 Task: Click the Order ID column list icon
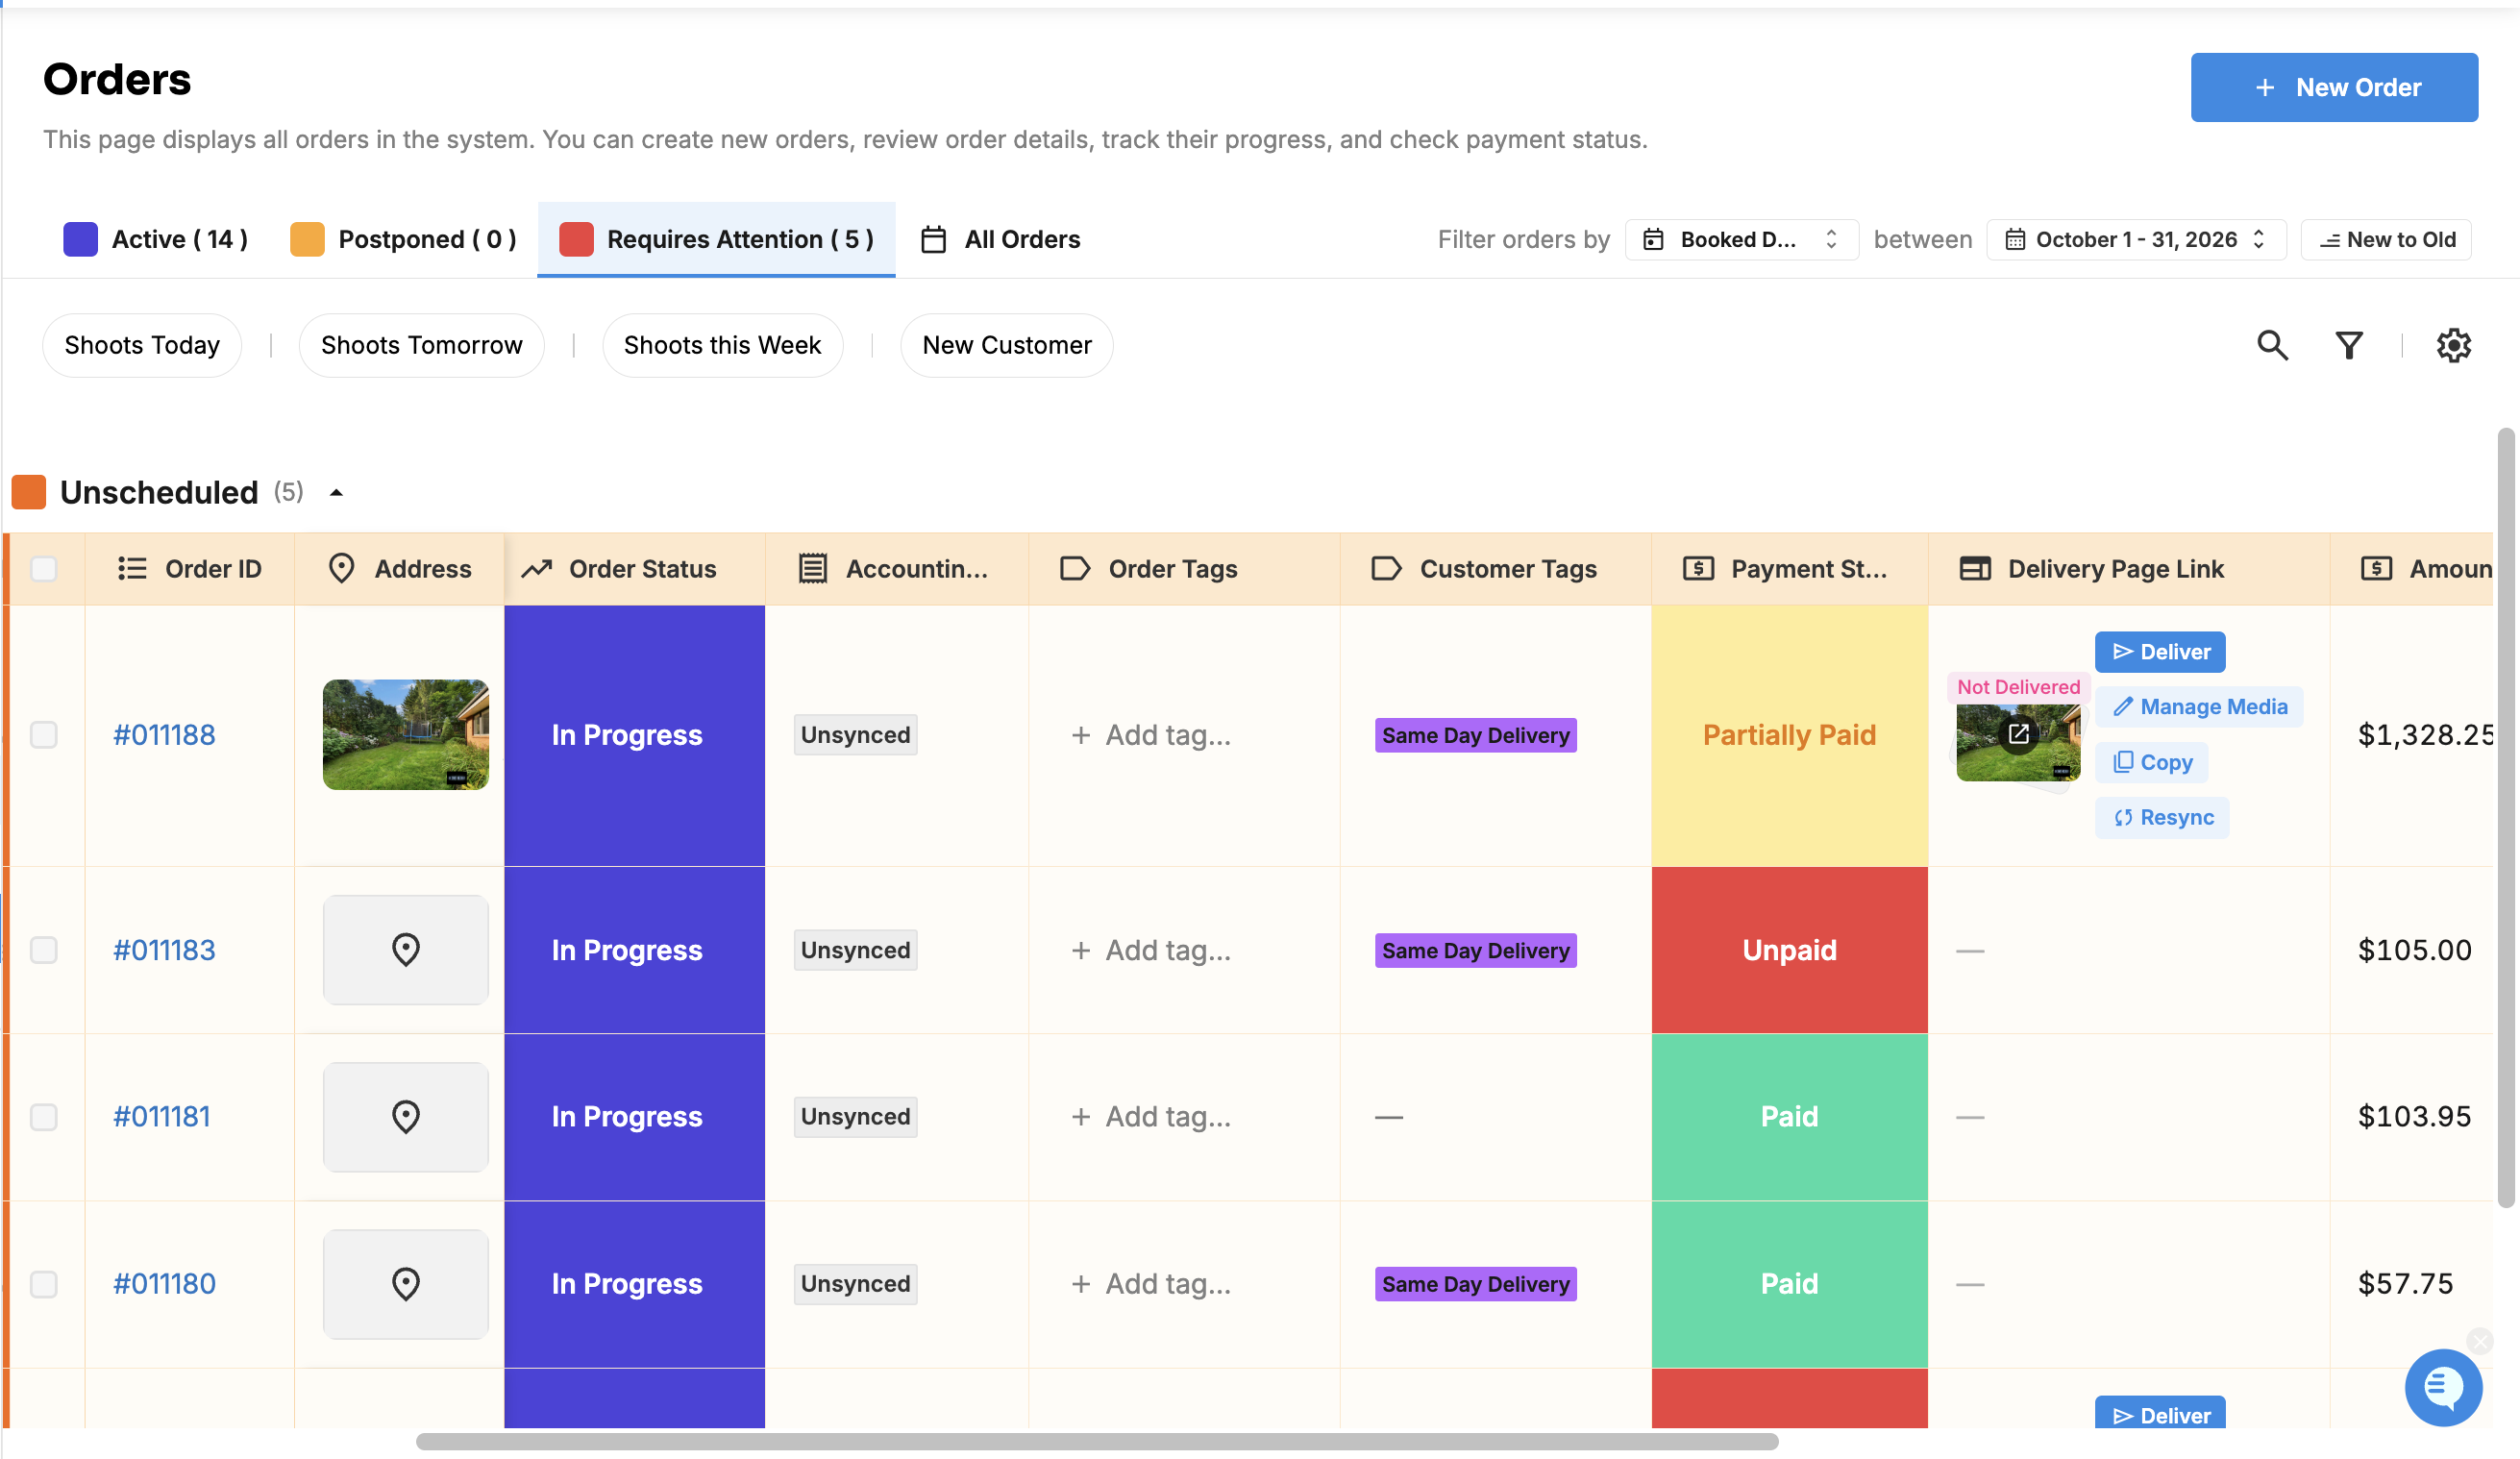pos(132,568)
